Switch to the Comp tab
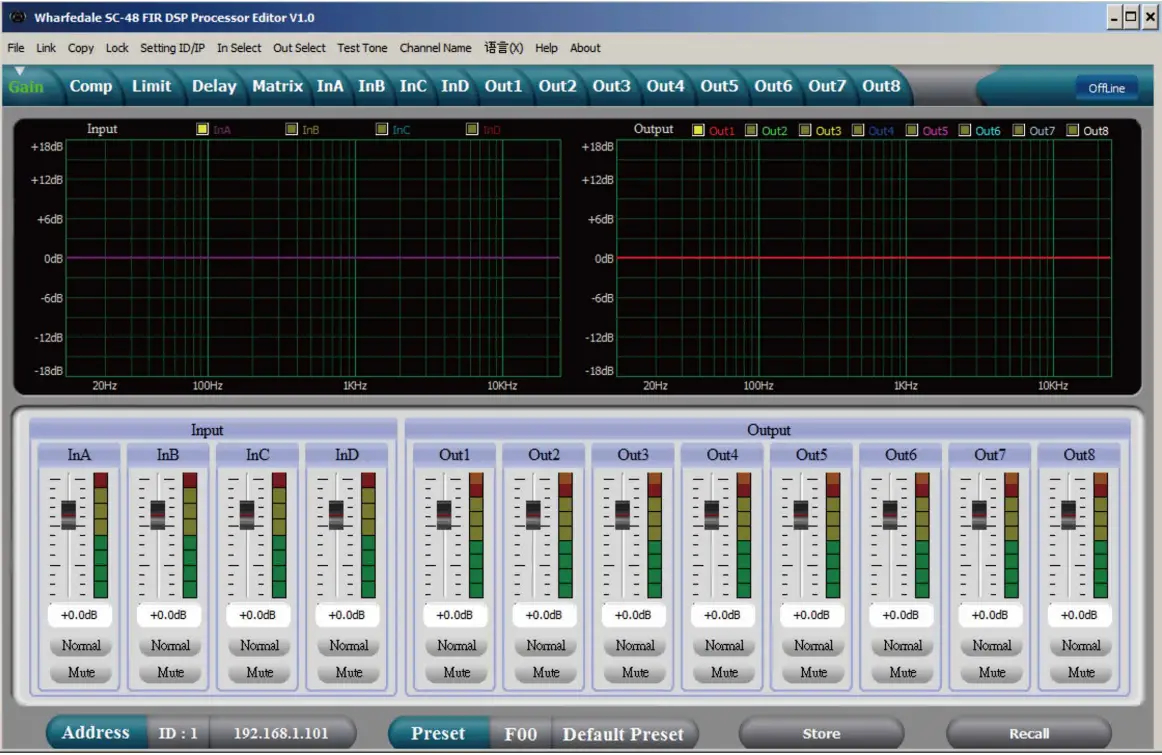Screen dimensions: 1162x755 click(x=91, y=86)
